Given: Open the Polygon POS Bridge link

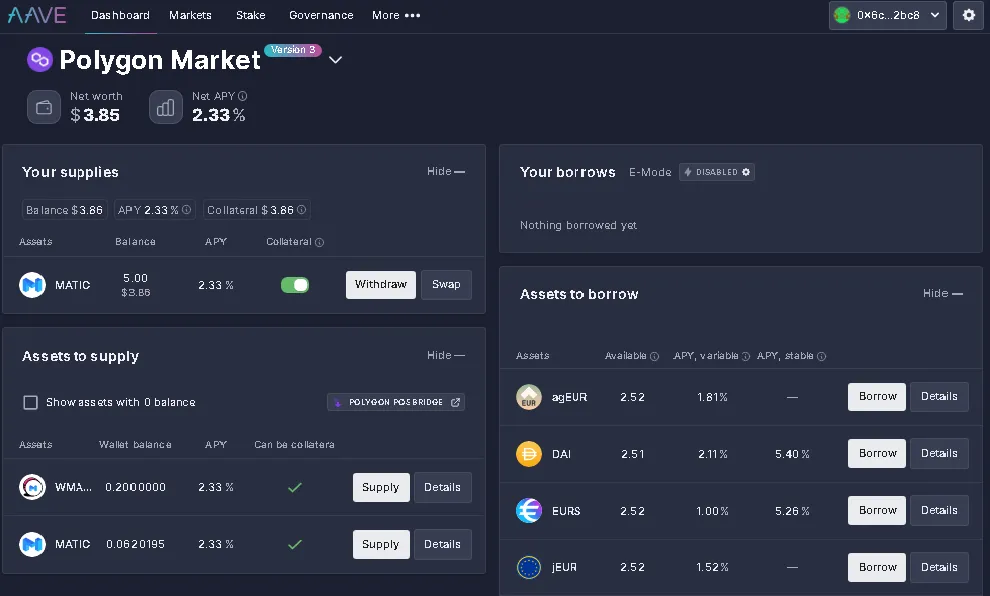Looking at the screenshot, I should 396,402.
